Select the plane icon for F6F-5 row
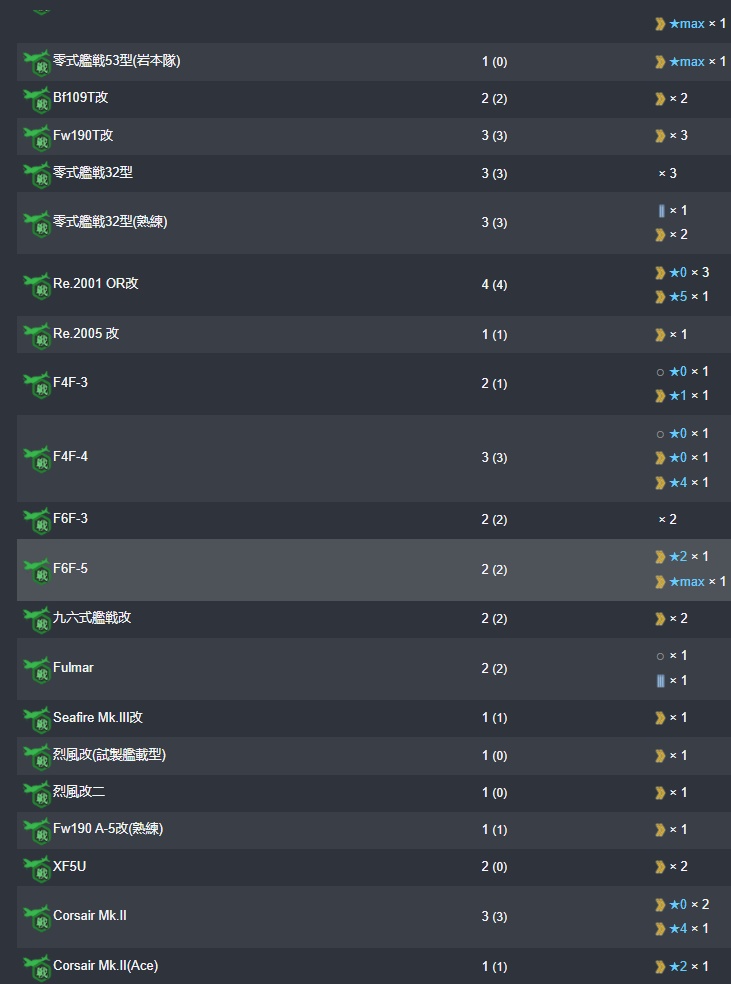The width and height of the screenshot is (731, 984). coord(37,570)
